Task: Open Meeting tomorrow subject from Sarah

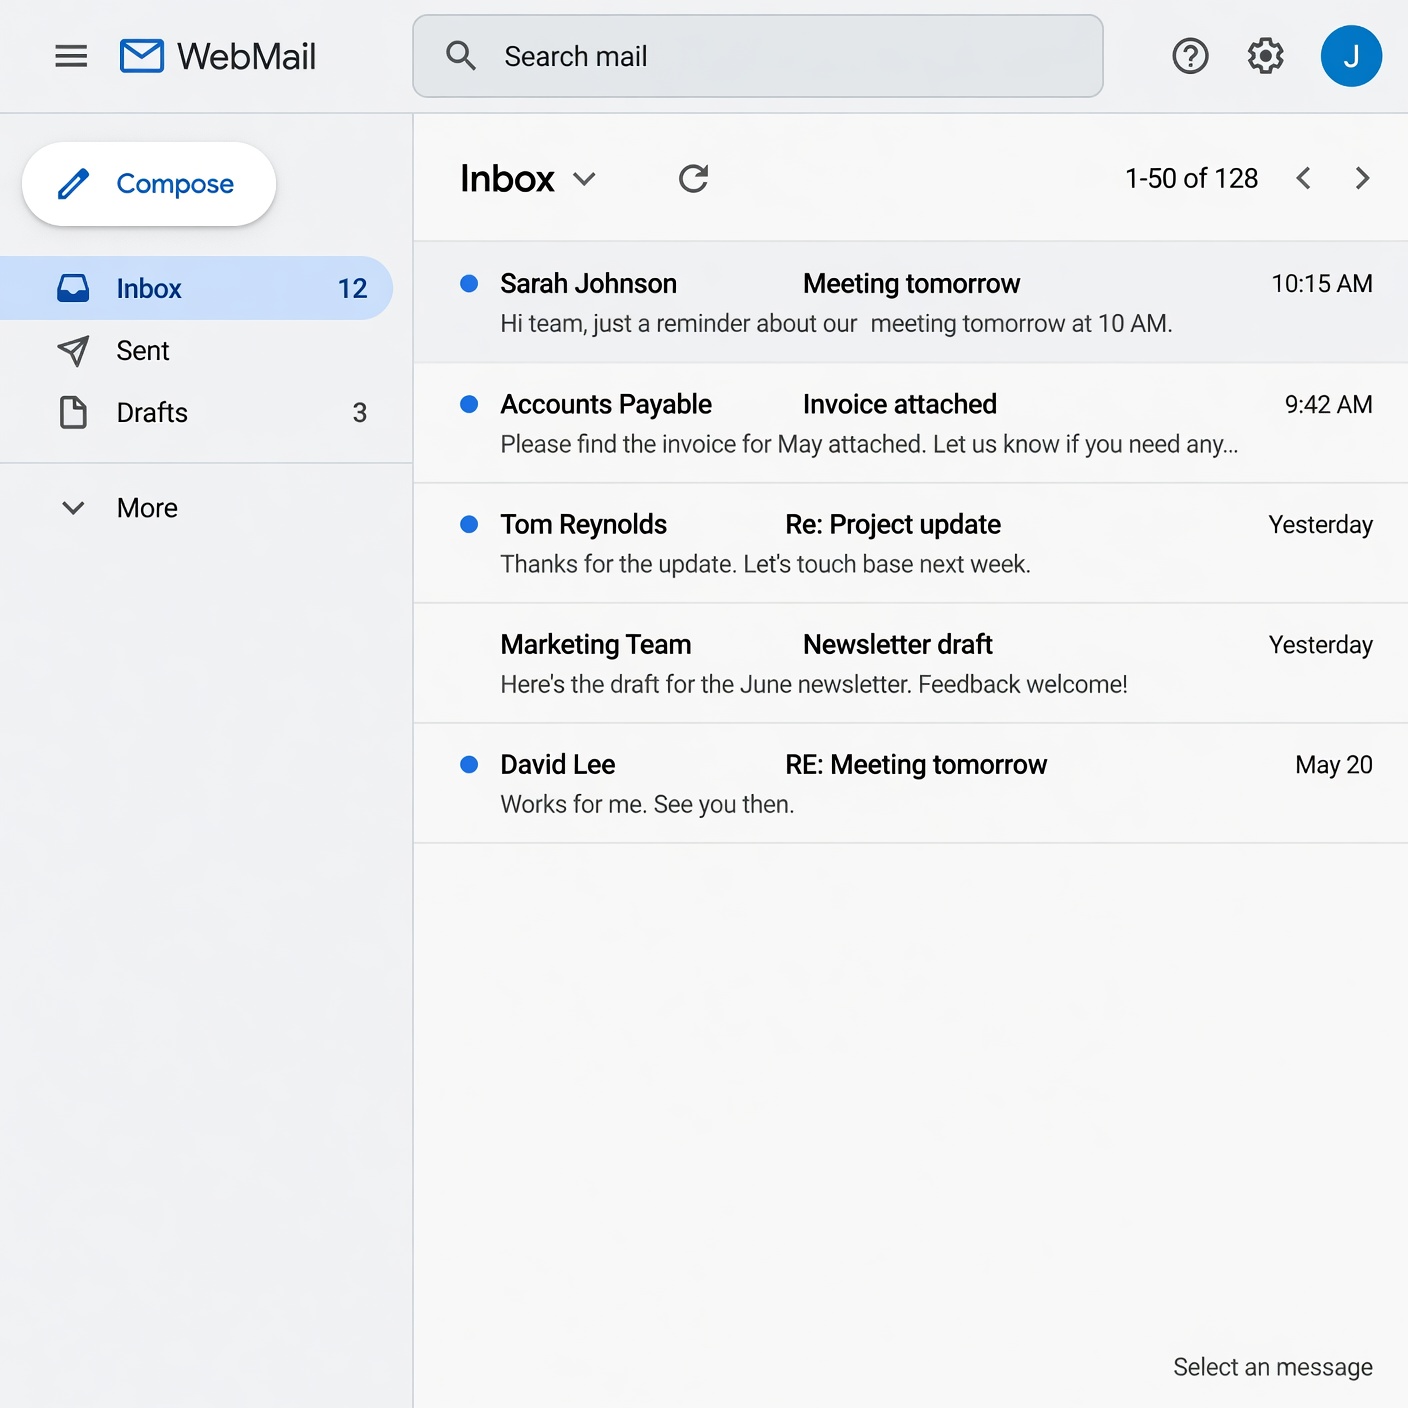Action: pyautogui.click(x=911, y=284)
